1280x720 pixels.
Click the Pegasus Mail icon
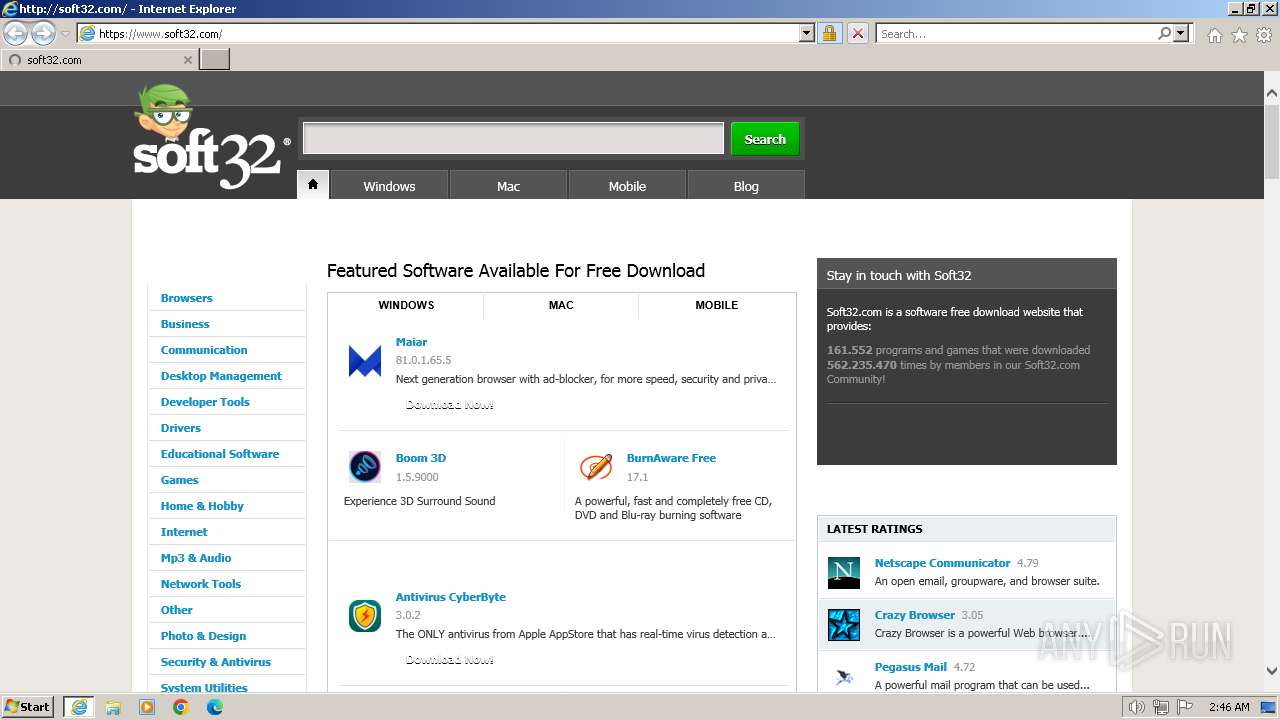(x=844, y=677)
